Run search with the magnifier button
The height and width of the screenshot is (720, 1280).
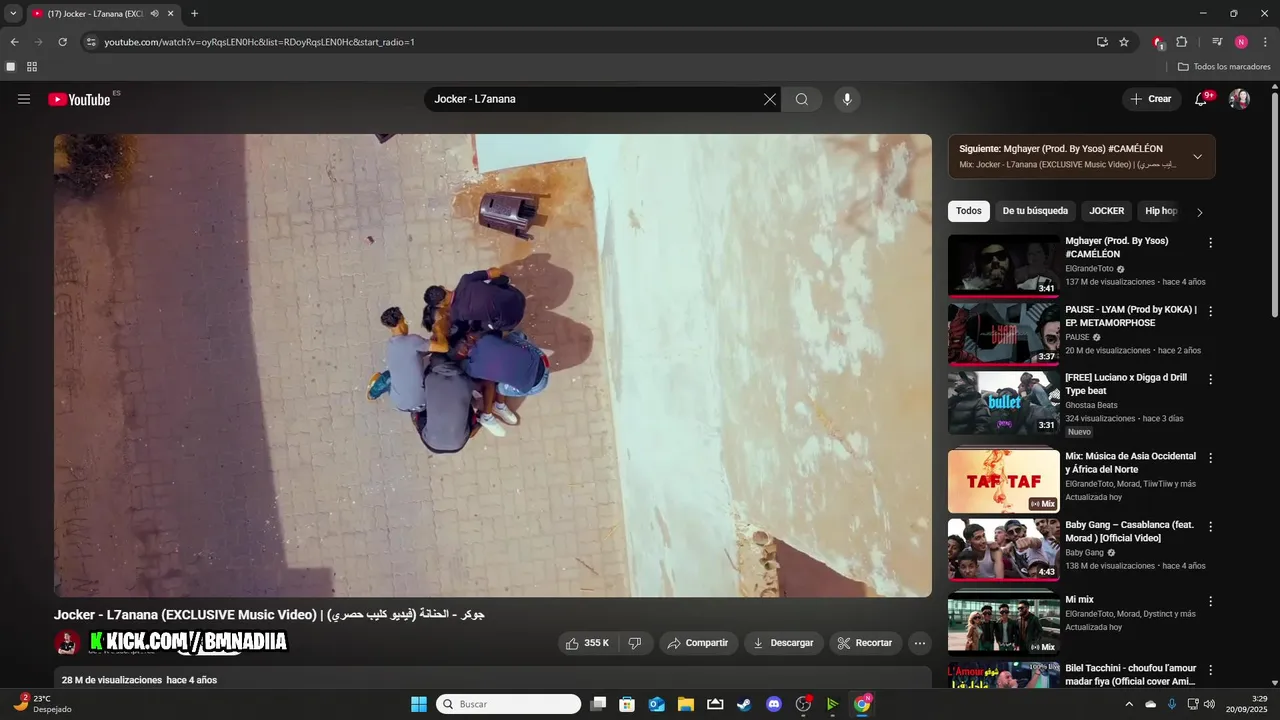coord(802,99)
